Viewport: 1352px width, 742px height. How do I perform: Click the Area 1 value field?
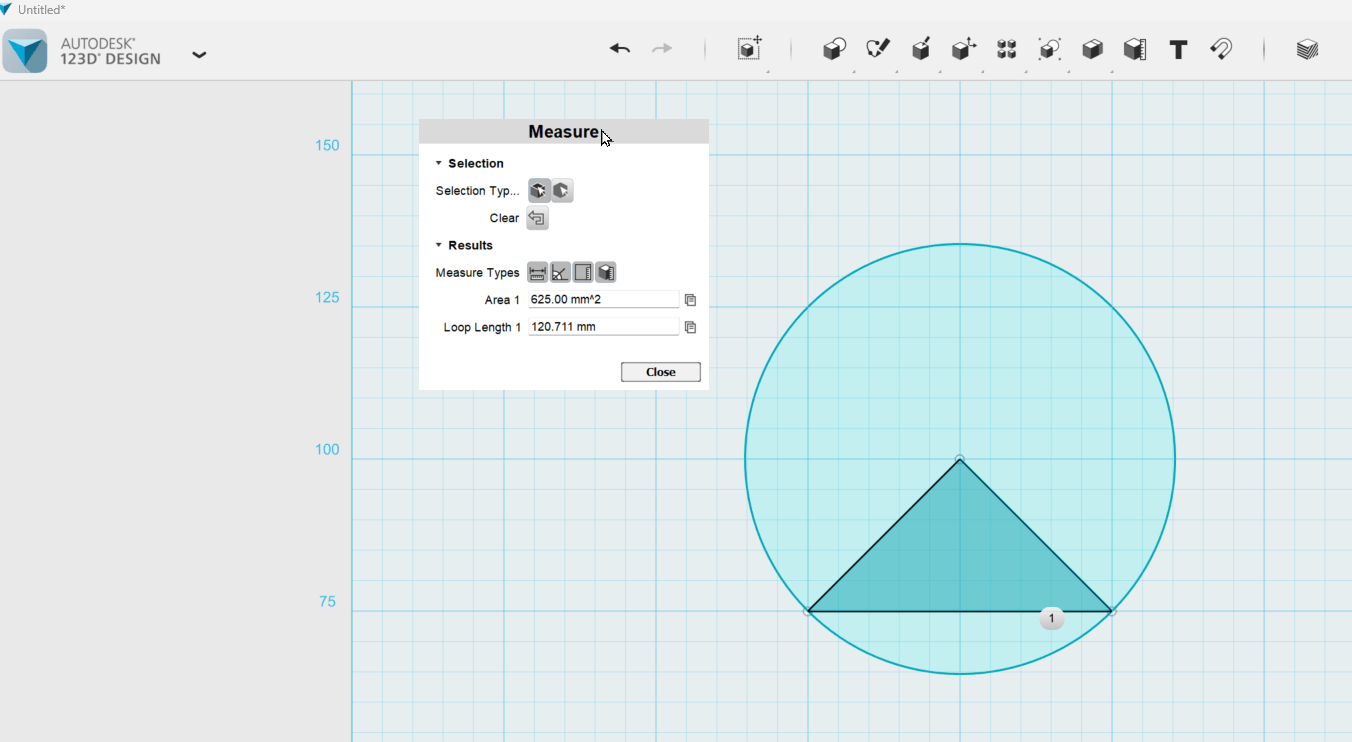pos(604,300)
